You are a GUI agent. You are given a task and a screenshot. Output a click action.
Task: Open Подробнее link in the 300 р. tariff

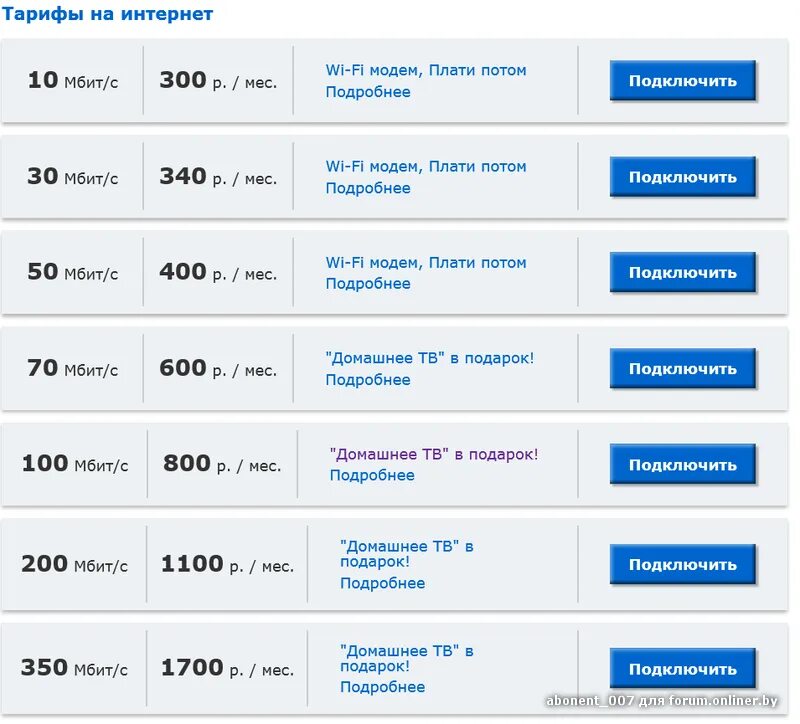coord(368,92)
